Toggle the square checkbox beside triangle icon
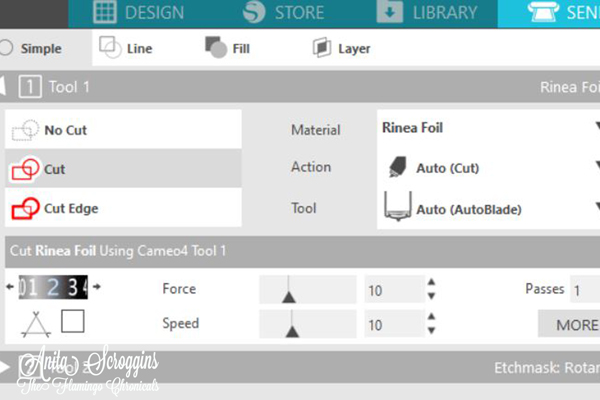 (x=73, y=321)
